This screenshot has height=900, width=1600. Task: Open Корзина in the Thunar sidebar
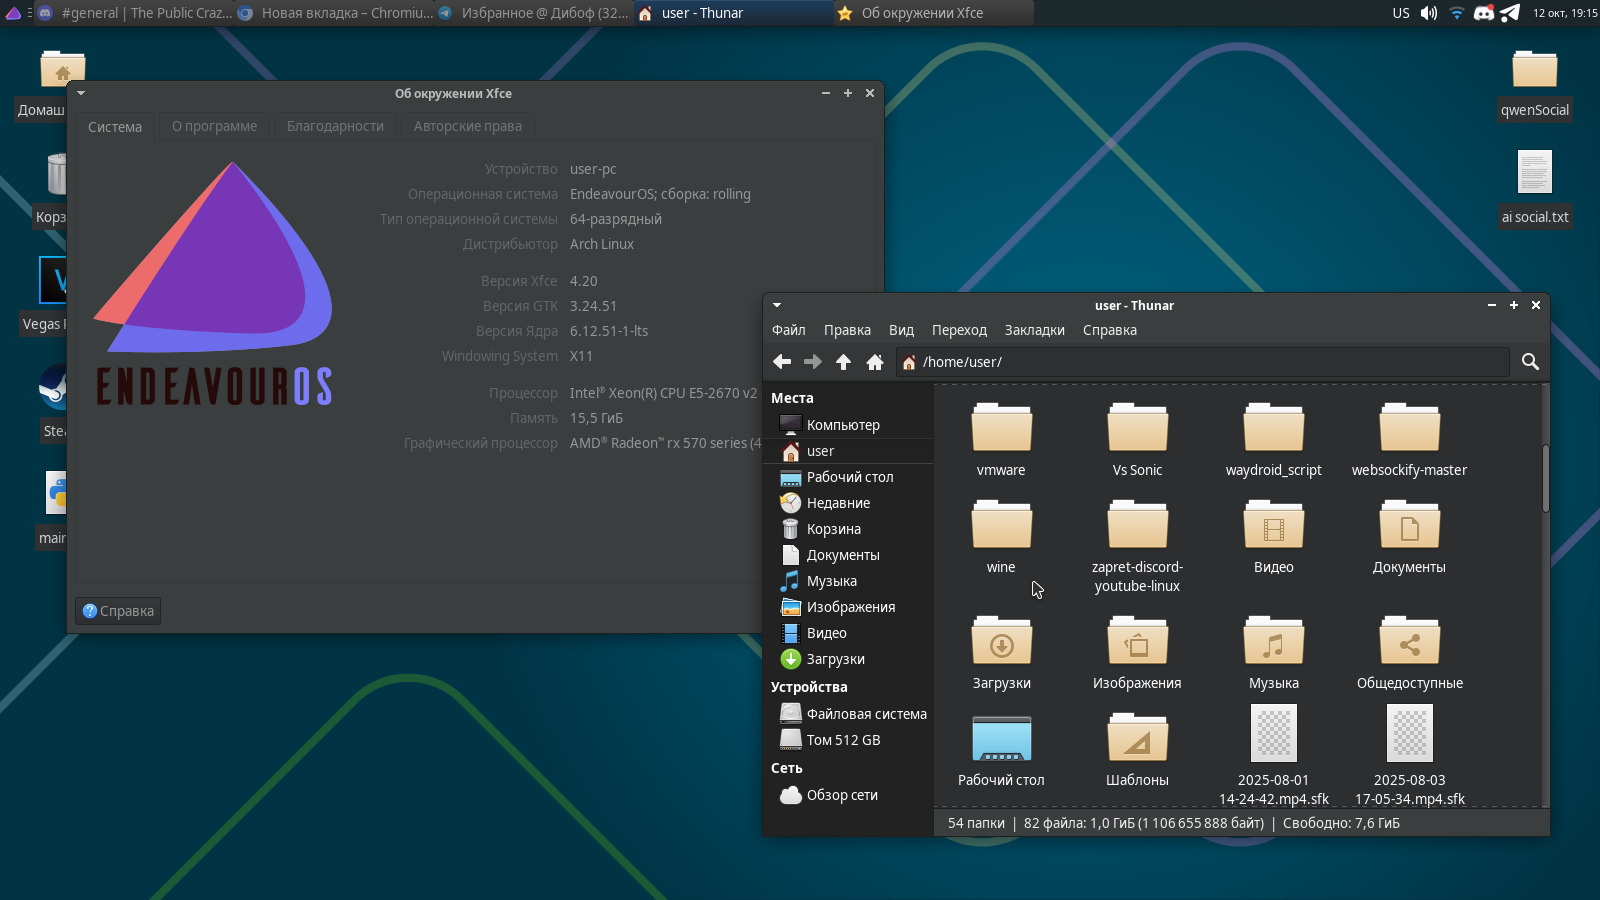[x=833, y=529]
